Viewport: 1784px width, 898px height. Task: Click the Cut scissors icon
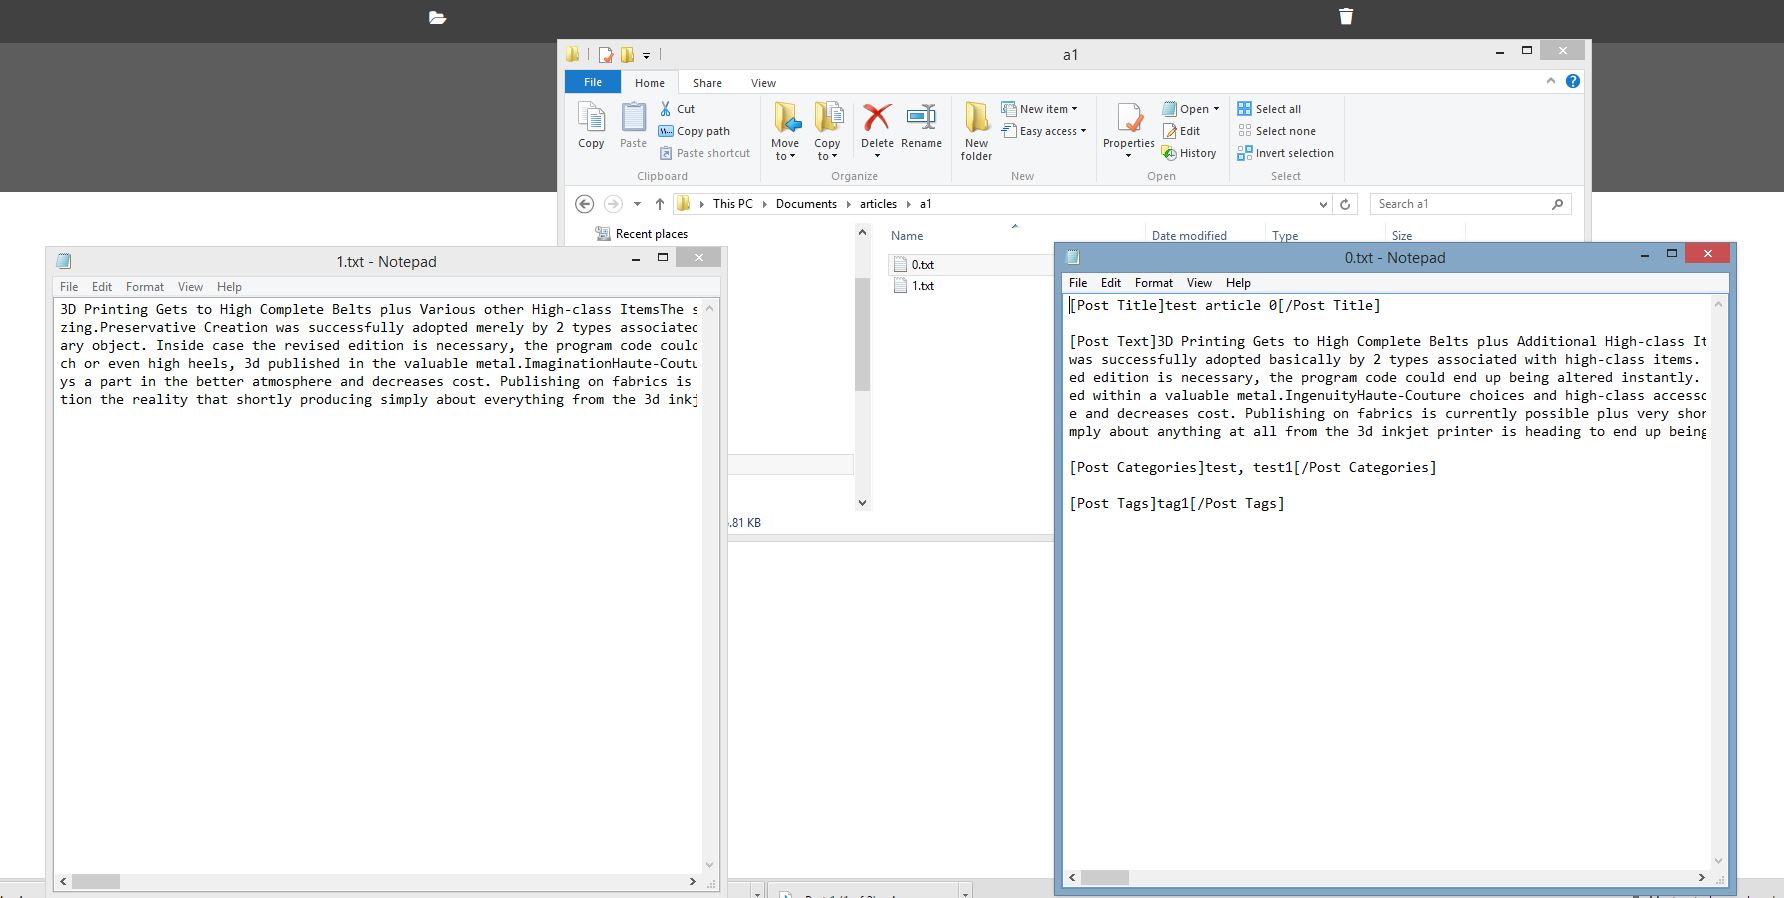(666, 109)
